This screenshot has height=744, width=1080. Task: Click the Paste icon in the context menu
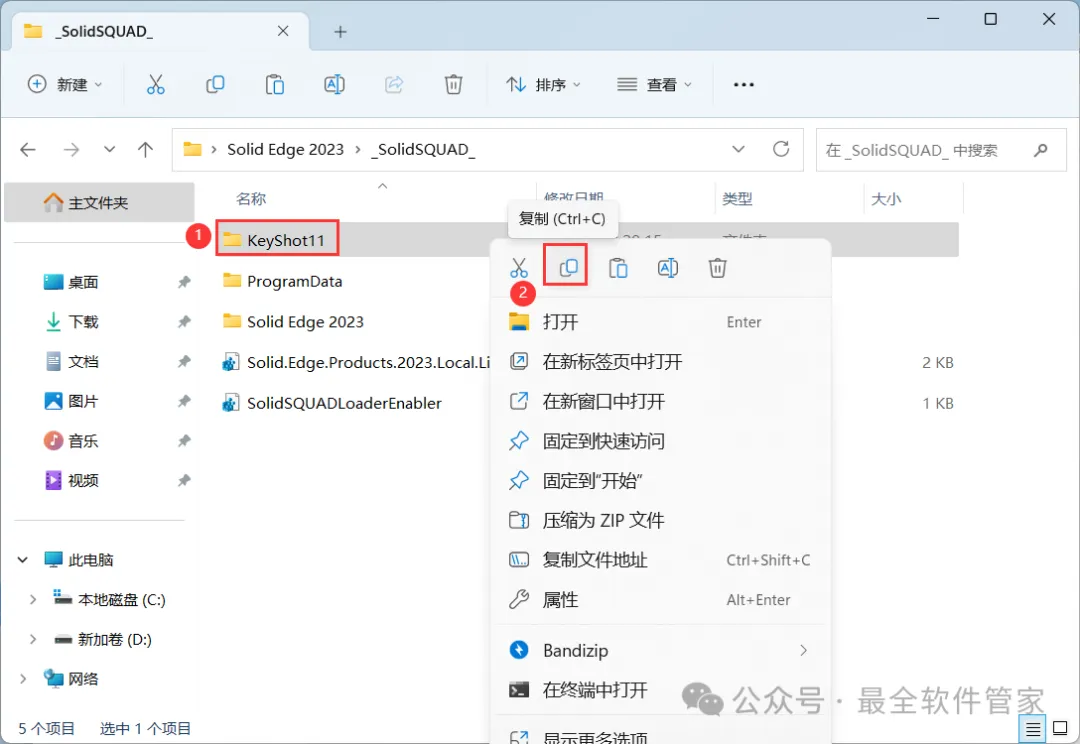[x=618, y=267]
